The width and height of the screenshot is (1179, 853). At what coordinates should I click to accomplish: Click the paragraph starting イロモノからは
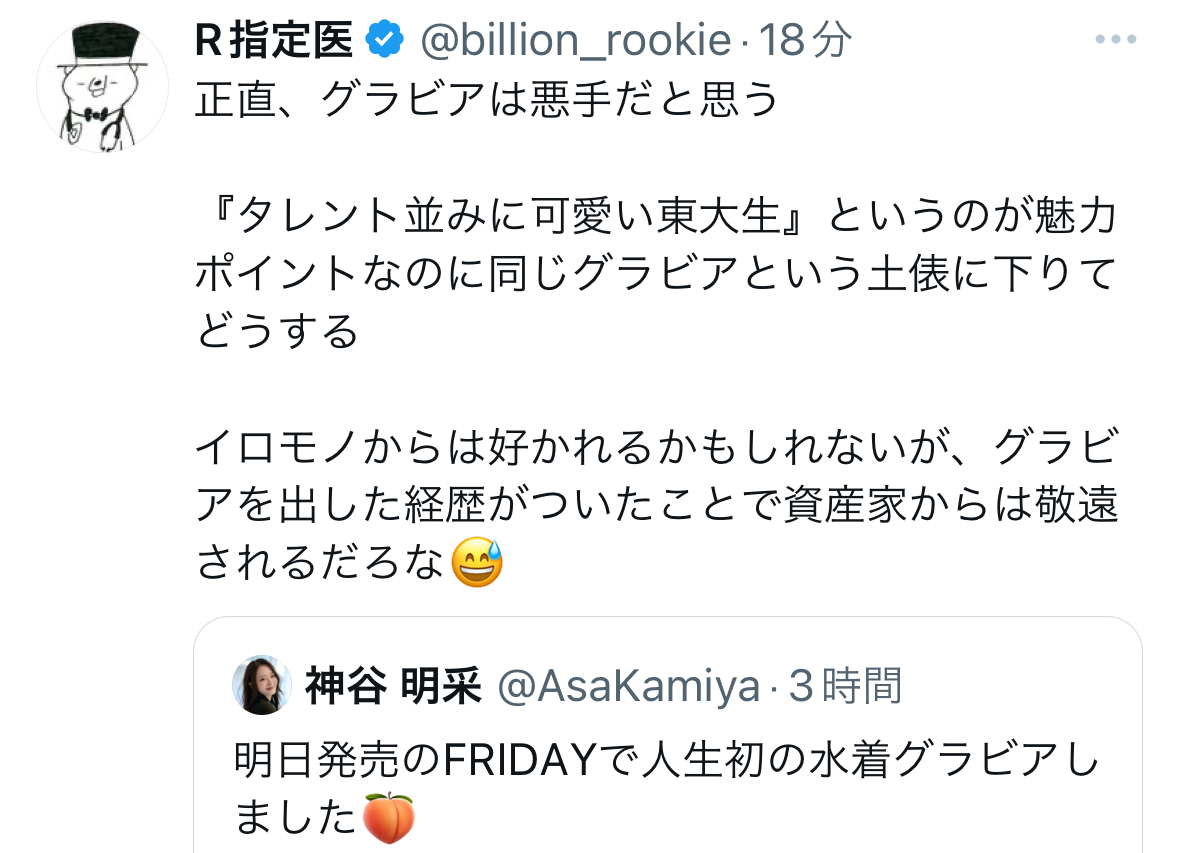coord(657,505)
